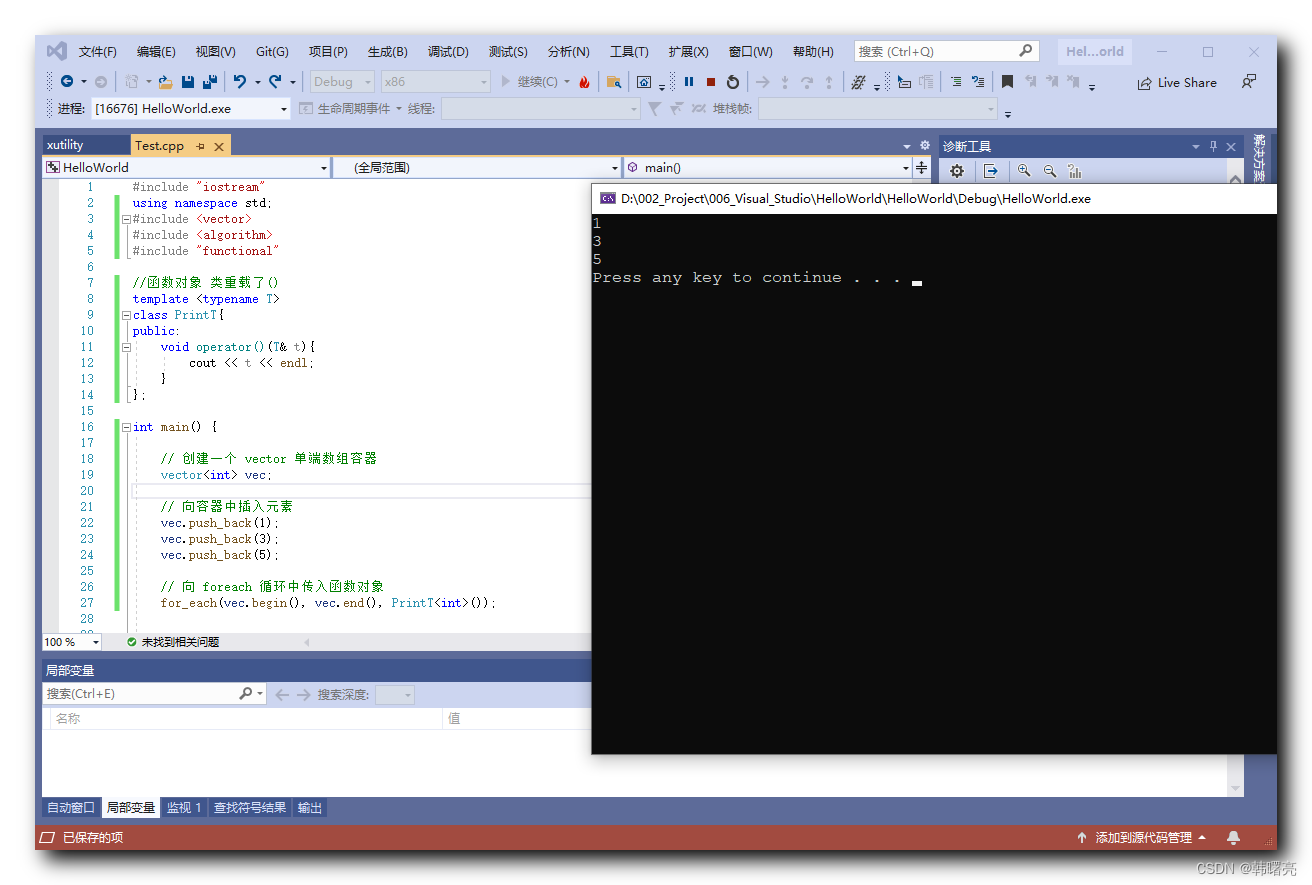
Task: Open the 调试(D) menu
Action: point(448,51)
